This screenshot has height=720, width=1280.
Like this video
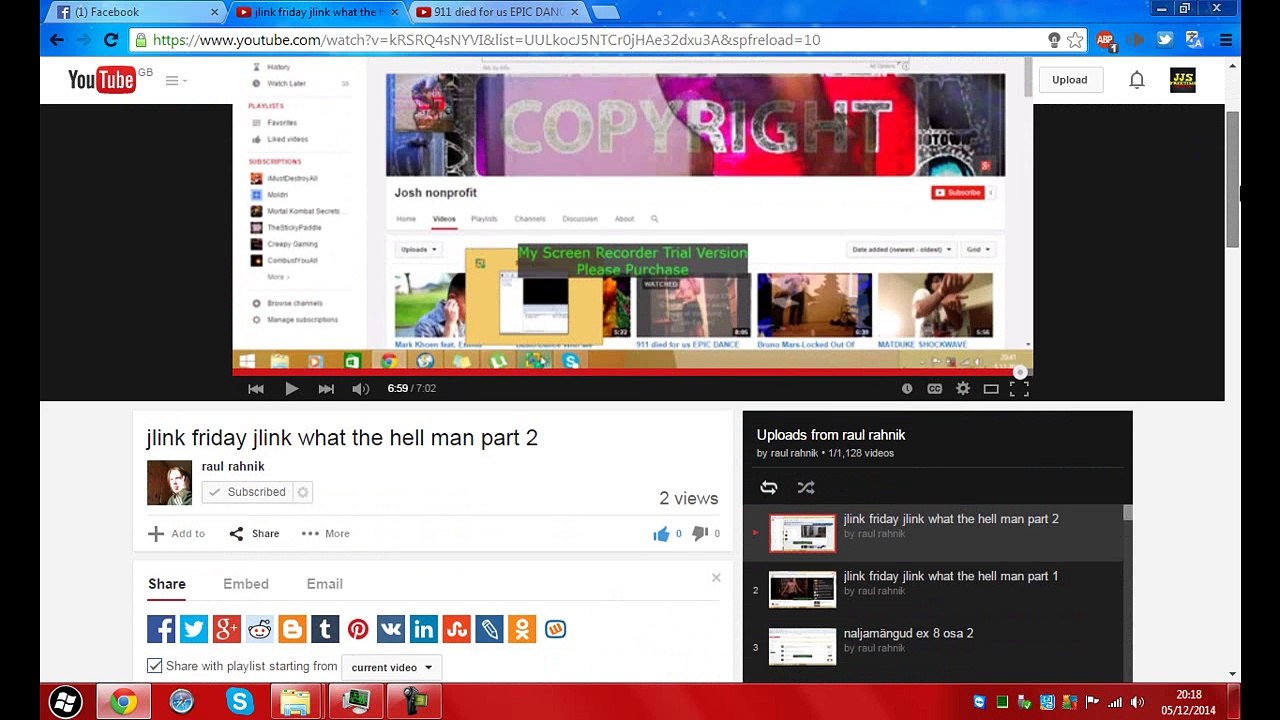point(661,534)
